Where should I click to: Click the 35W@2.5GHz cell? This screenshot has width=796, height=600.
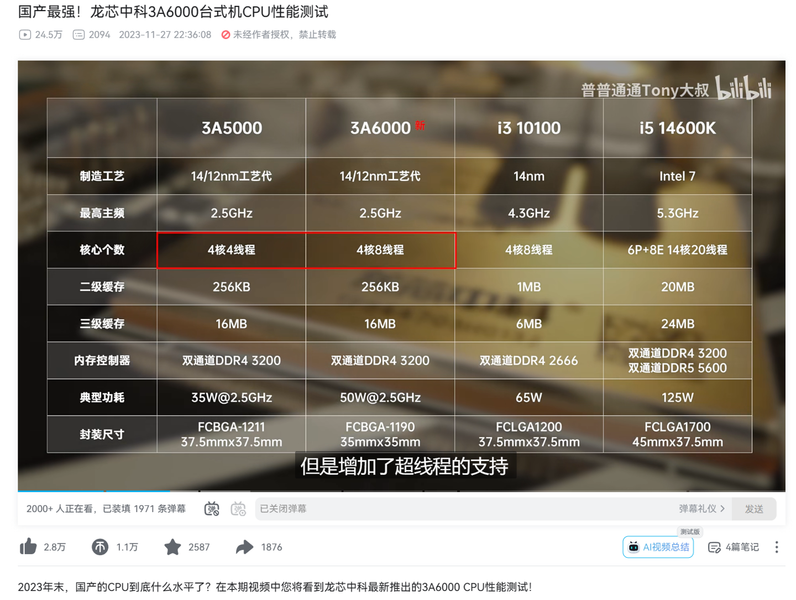pos(231,397)
